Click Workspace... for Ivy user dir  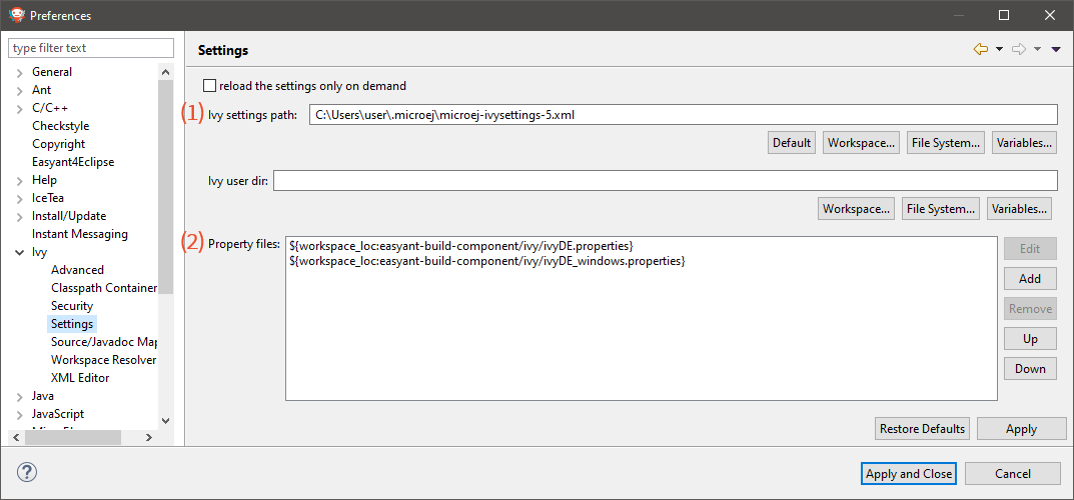(856, 208)
